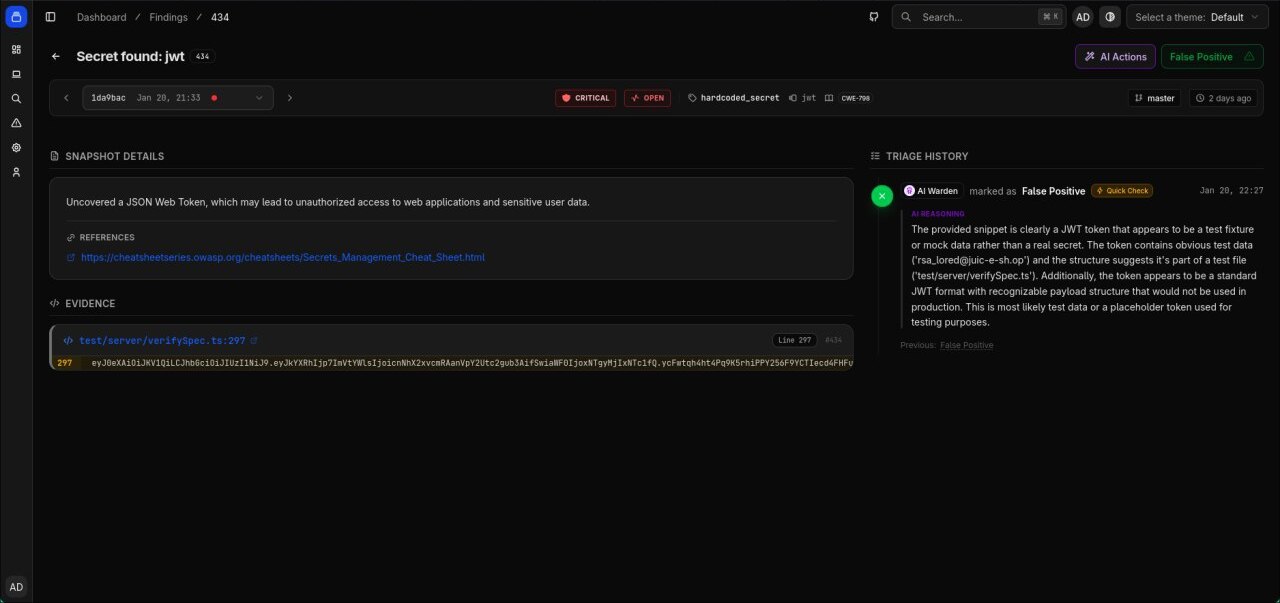Viewport: 1280px width, 603px height.
Task: Open Findings from the breadcrumb trail
Action: [167, 16]
